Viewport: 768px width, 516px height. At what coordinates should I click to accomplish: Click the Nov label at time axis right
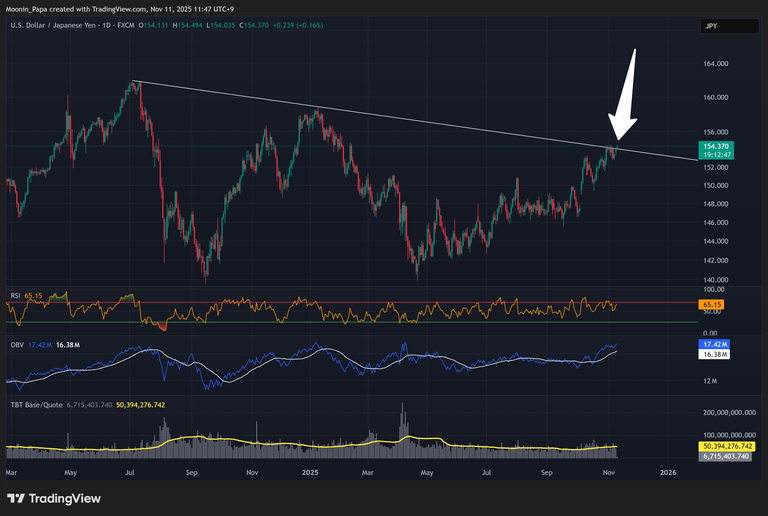[608, 470]
